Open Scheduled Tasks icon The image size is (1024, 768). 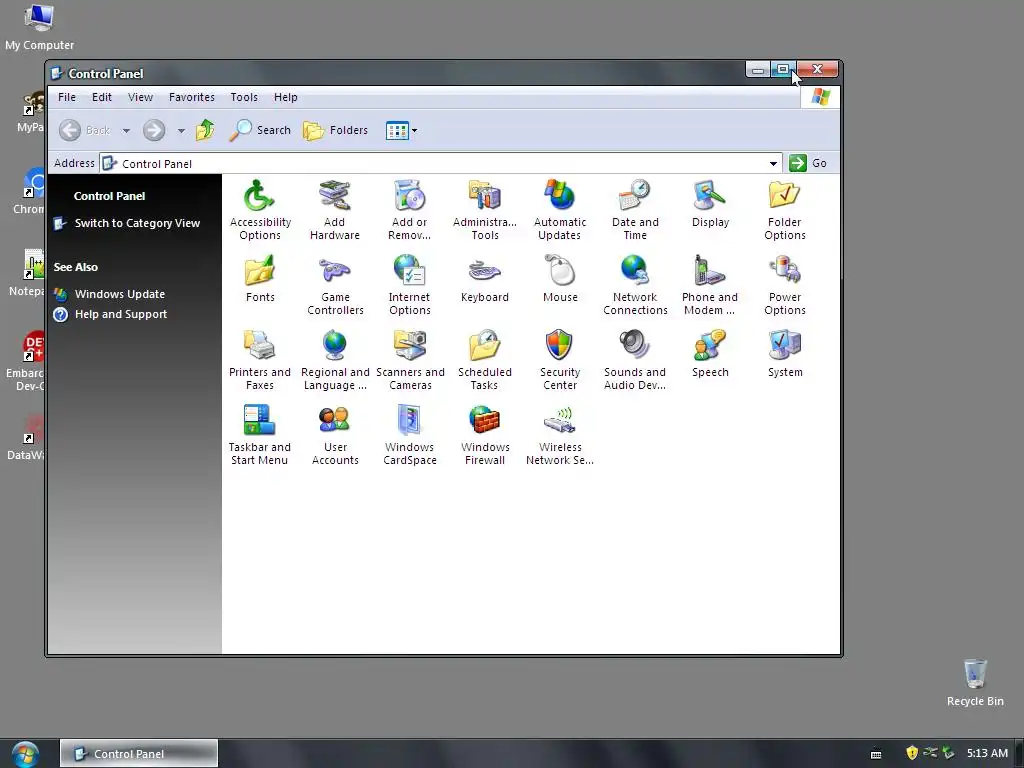[485, 360]
